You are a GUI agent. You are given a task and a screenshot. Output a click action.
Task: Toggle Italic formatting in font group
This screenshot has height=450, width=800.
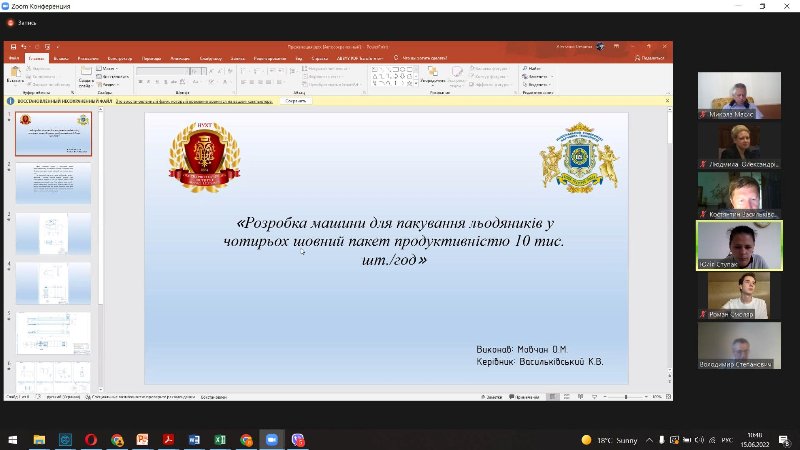point(148,82)
